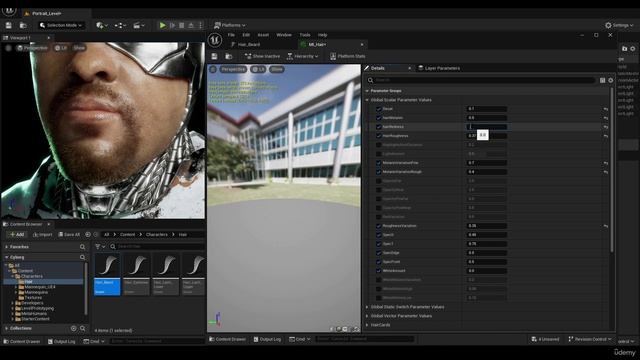Click the Save icon in the material instance toolbar
Image resolution: width=640 pixels, height=360 pixels.
(x=214, y=56)
